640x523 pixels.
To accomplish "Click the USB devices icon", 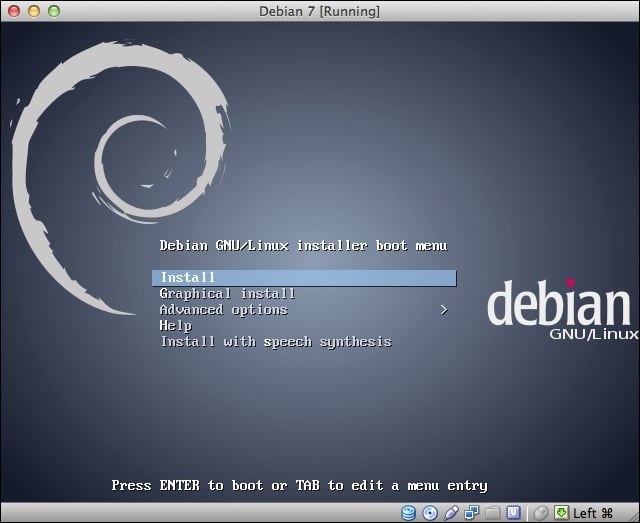I will click(451, 512).
